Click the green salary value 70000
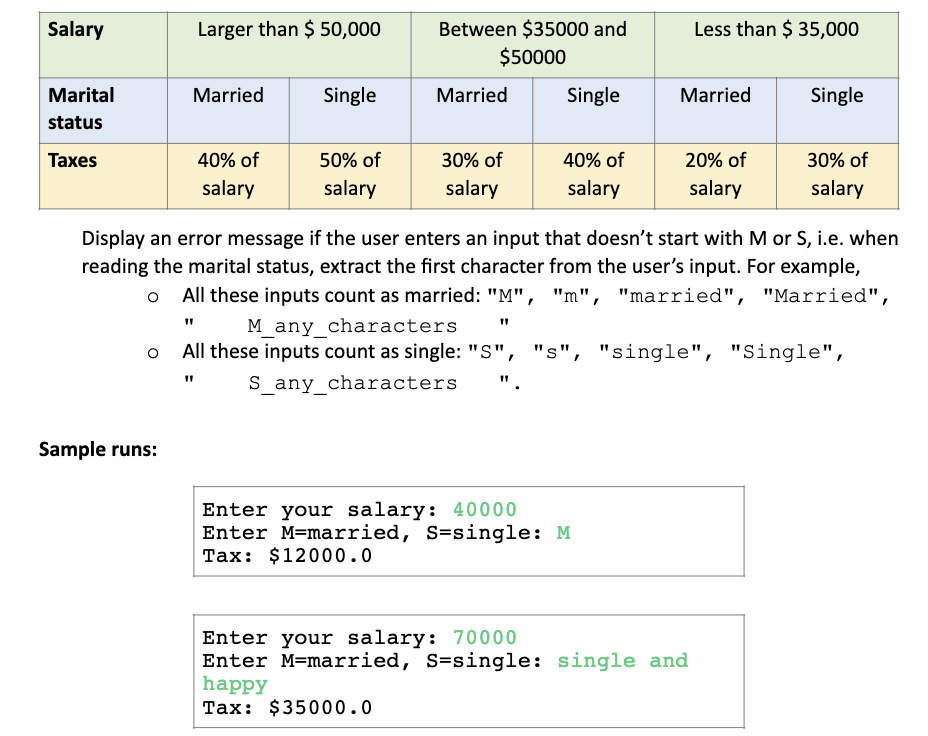 pyautogui.click(x=485, y=637)
